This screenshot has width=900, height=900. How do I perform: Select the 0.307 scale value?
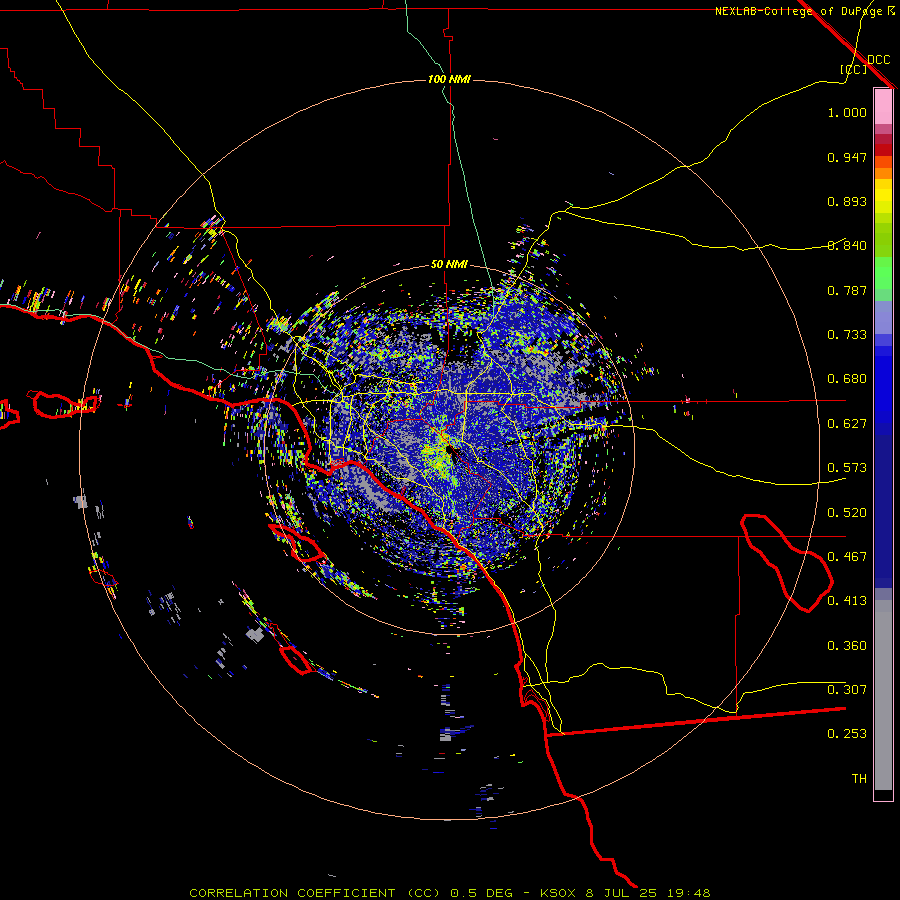click(847, 690)
